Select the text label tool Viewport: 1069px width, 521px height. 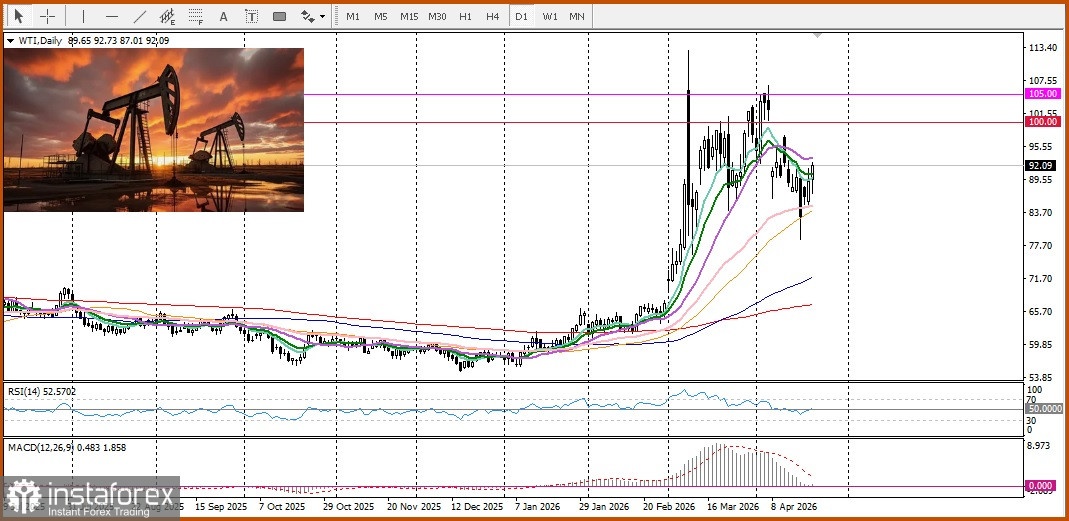point(251,17)
